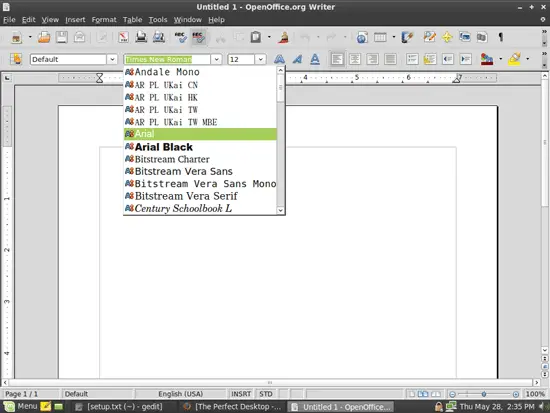Click the Times New Roman font name field
The width and height of the screenshot is (550, 413).
click(167, 59)
